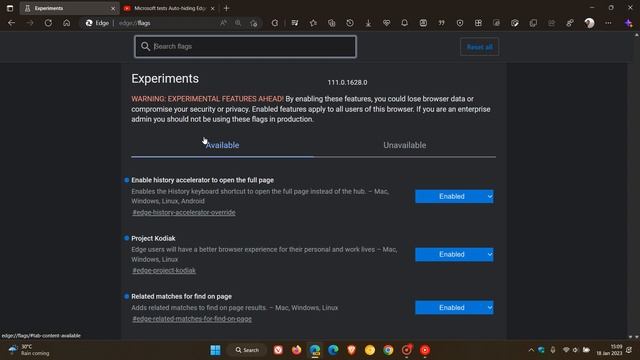The width and height of the screenshot is (640, 360).
Task: Open new tab with plus button
Action: pos(227,8)
